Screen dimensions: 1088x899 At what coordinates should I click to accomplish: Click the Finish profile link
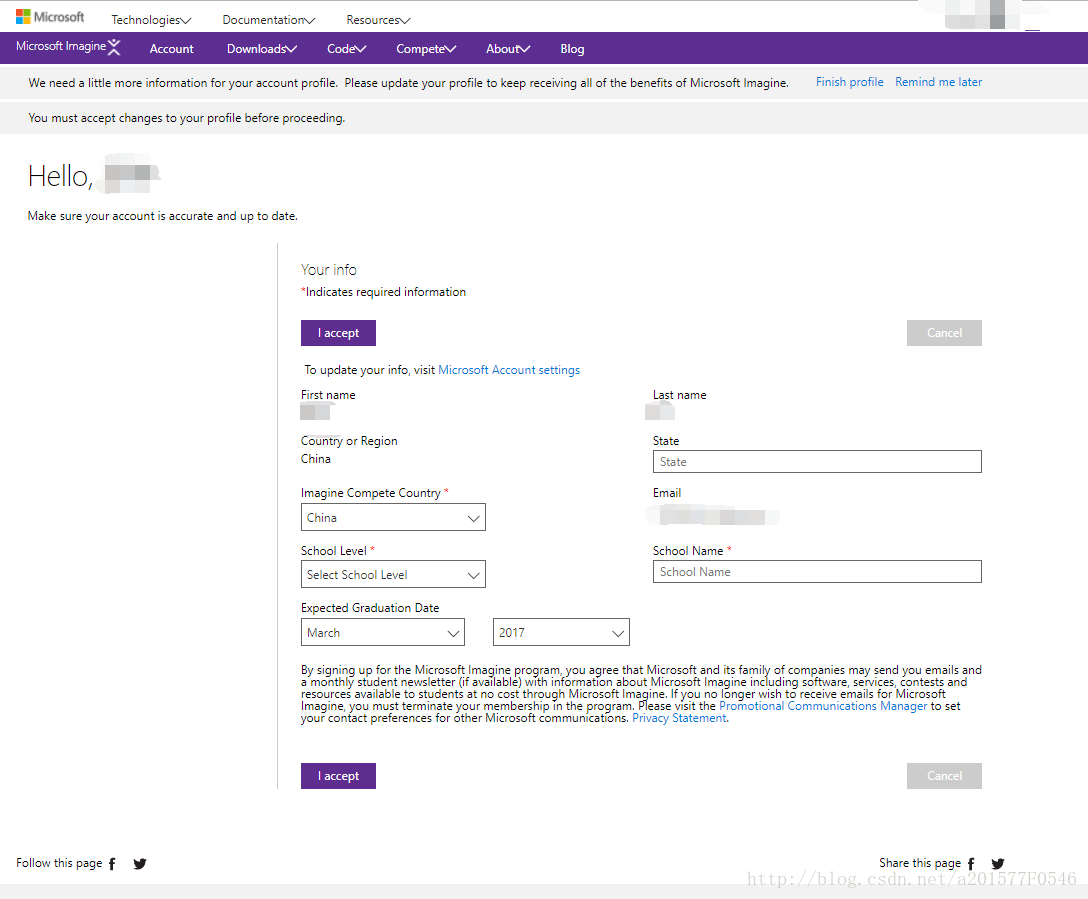pos(849,82)
